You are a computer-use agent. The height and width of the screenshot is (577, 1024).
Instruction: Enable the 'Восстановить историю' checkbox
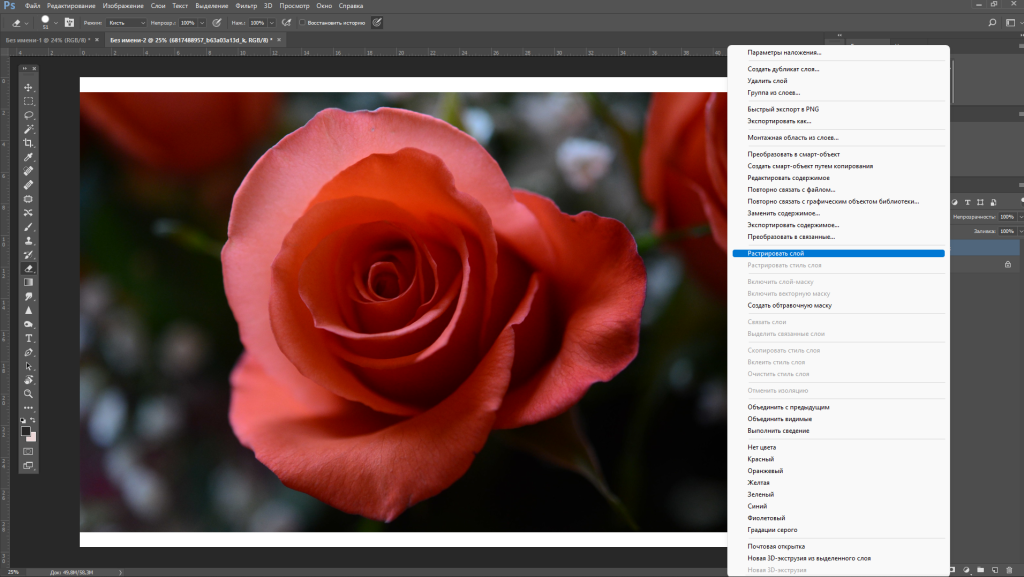pos(302,22)
